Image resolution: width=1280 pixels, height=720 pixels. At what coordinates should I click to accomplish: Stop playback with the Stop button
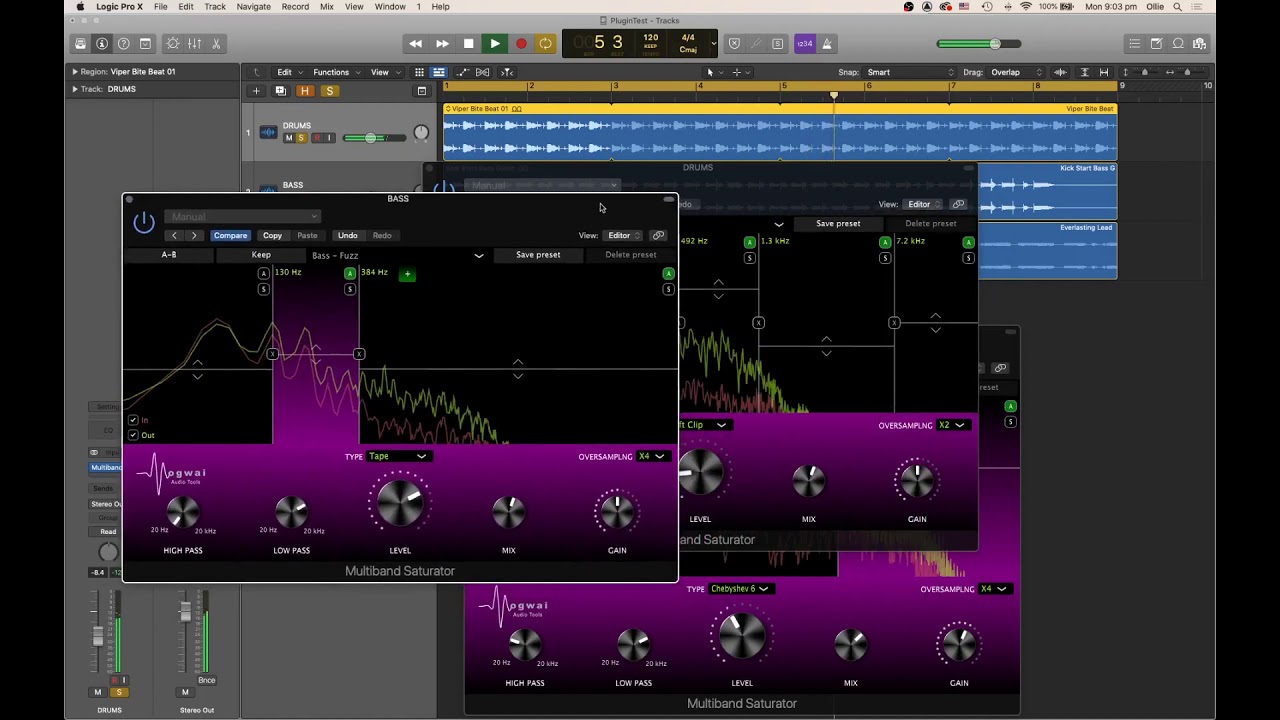click(468, 44)
